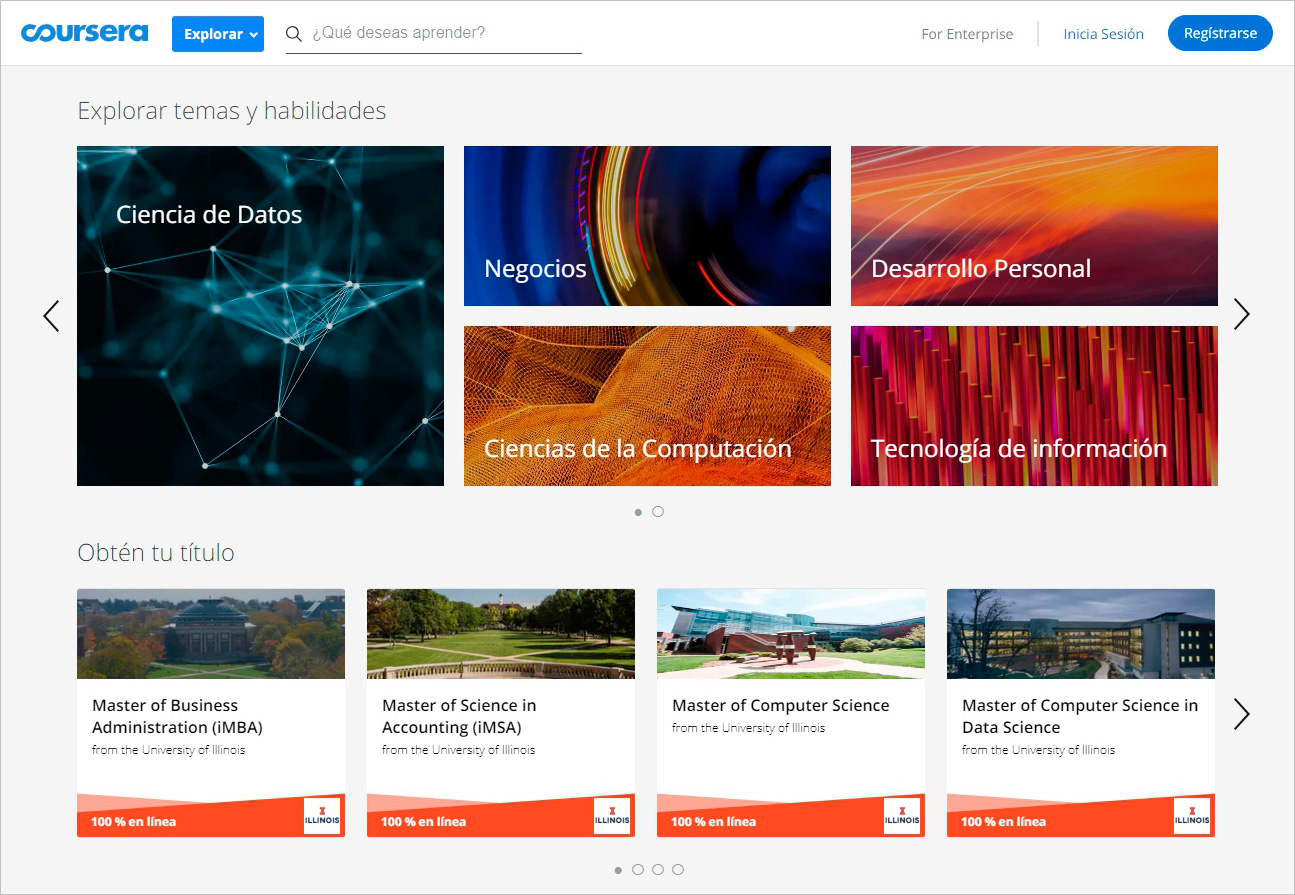Open the Ciencias de la Computación tile
Screen dimensions: 1295x895
point(647,406)
